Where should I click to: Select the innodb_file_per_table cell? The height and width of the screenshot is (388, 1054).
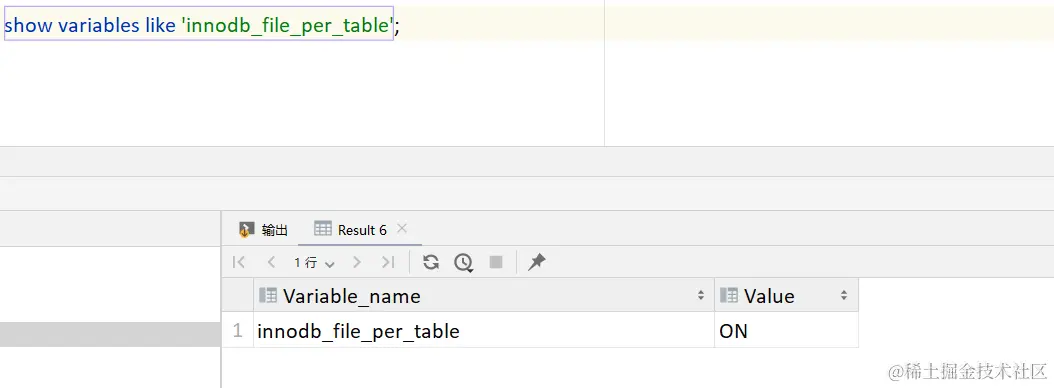pyautogui.click(x=484, y=330)
